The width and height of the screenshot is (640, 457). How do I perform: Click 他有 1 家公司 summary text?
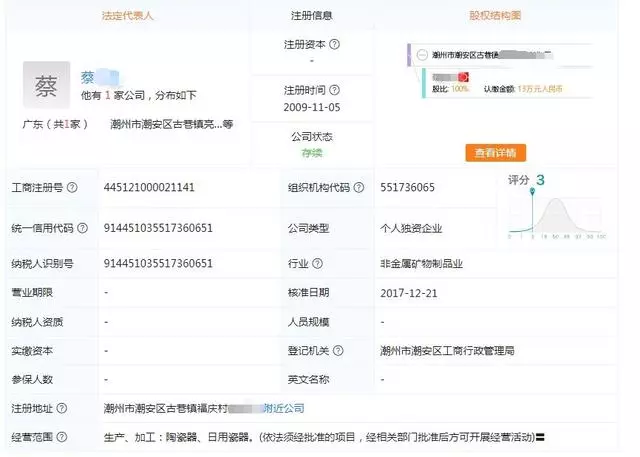[139, 95]
